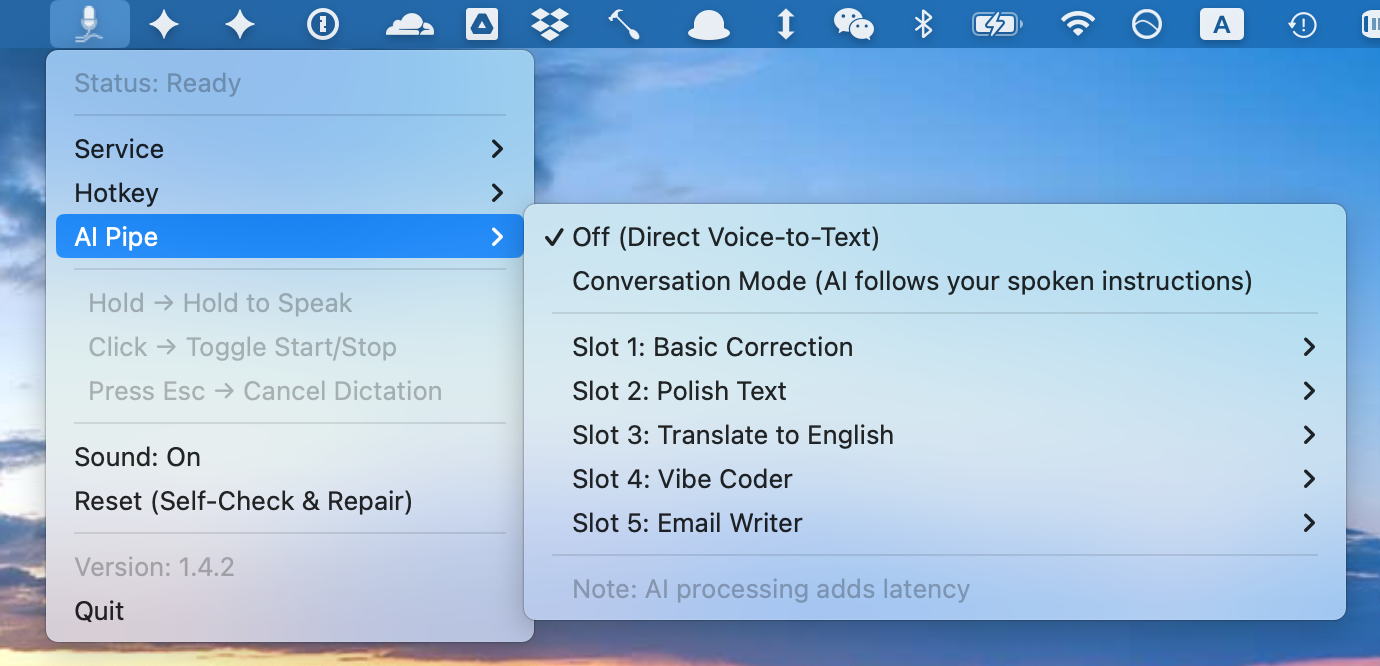Open the Wi-Fi status menu
Image resolution: width=1380 pixels, height=666 pixels.
(x=1077, y=25)
